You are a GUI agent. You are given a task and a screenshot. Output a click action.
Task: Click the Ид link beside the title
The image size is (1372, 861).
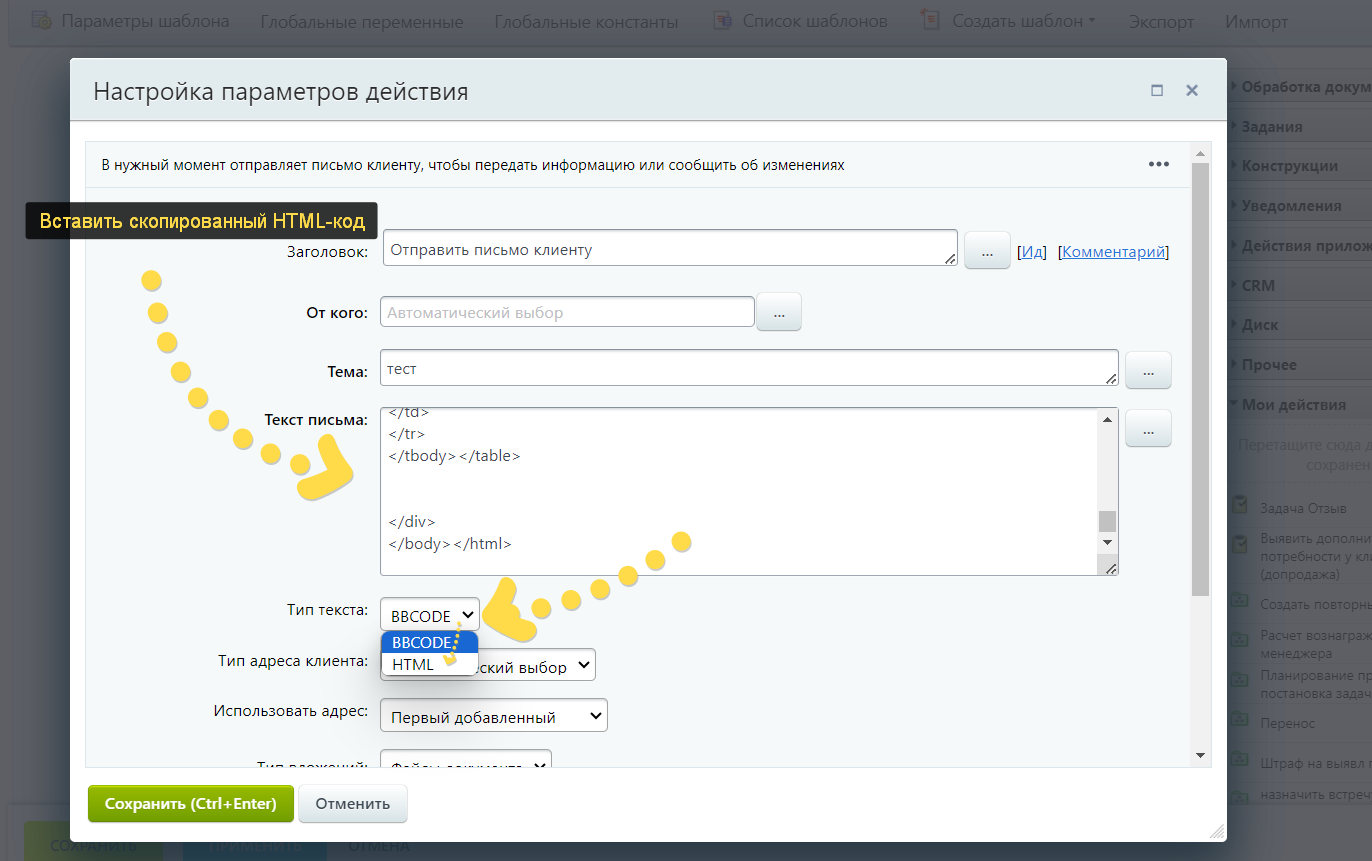click(1031, 252)
